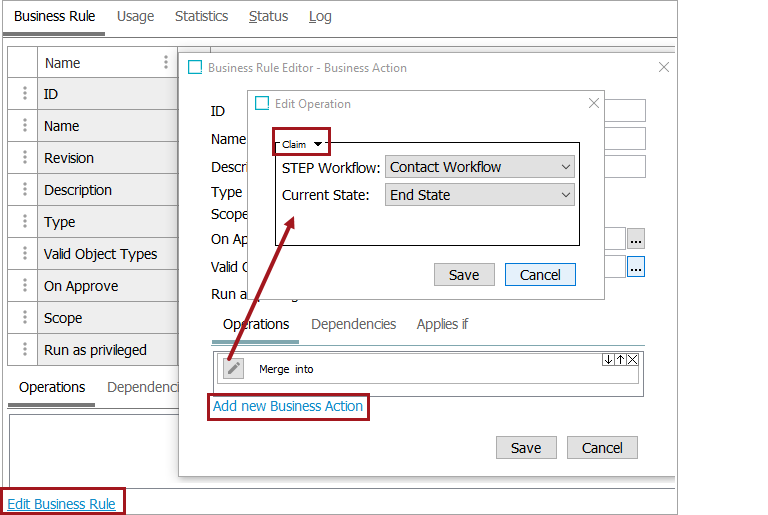The image size is (768, 515).
Task: Remove the Merge into operation
Action: (632, 360)
